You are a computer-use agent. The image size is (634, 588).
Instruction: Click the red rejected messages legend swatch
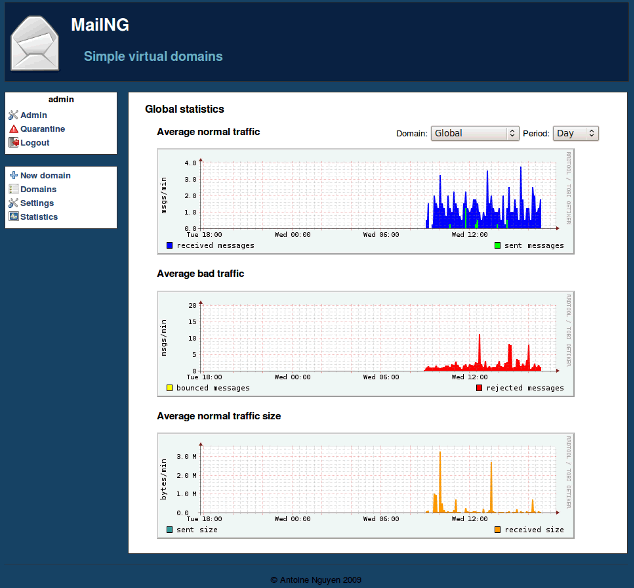[x=479, y=388]
